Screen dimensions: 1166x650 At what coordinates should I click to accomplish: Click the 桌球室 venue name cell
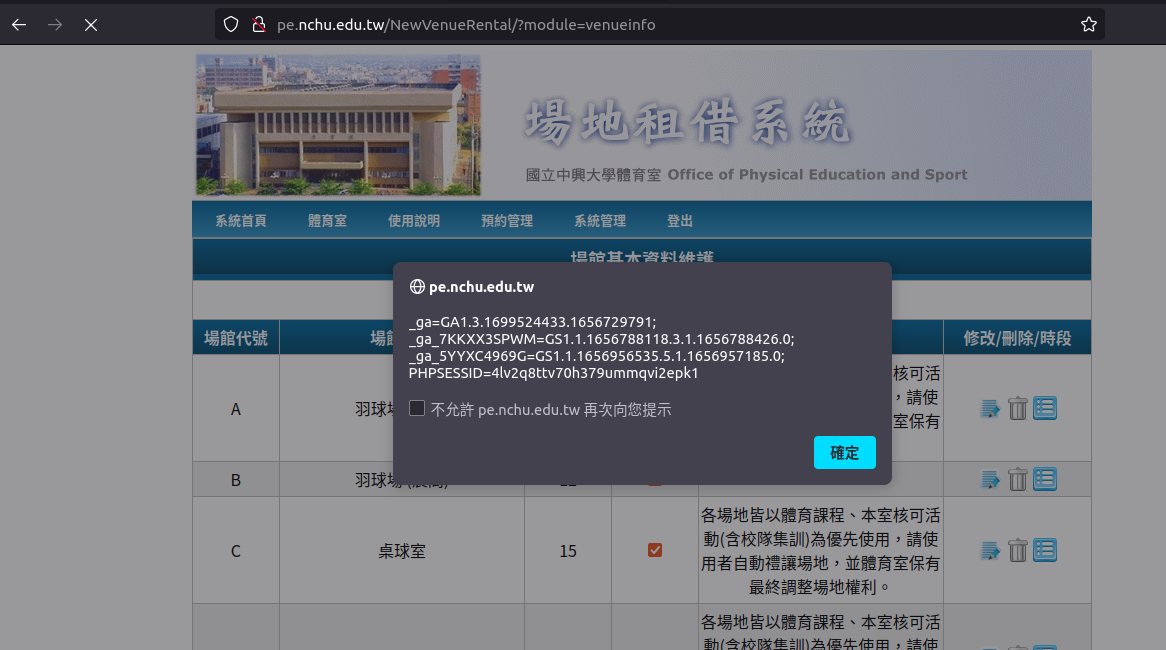(x=402, y=551)
